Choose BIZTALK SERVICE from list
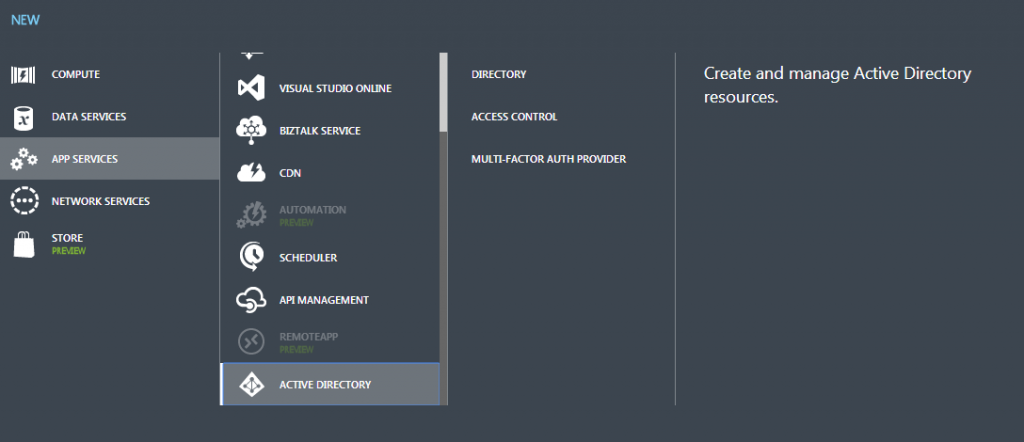1024x442 pixels. pos(330,131)
